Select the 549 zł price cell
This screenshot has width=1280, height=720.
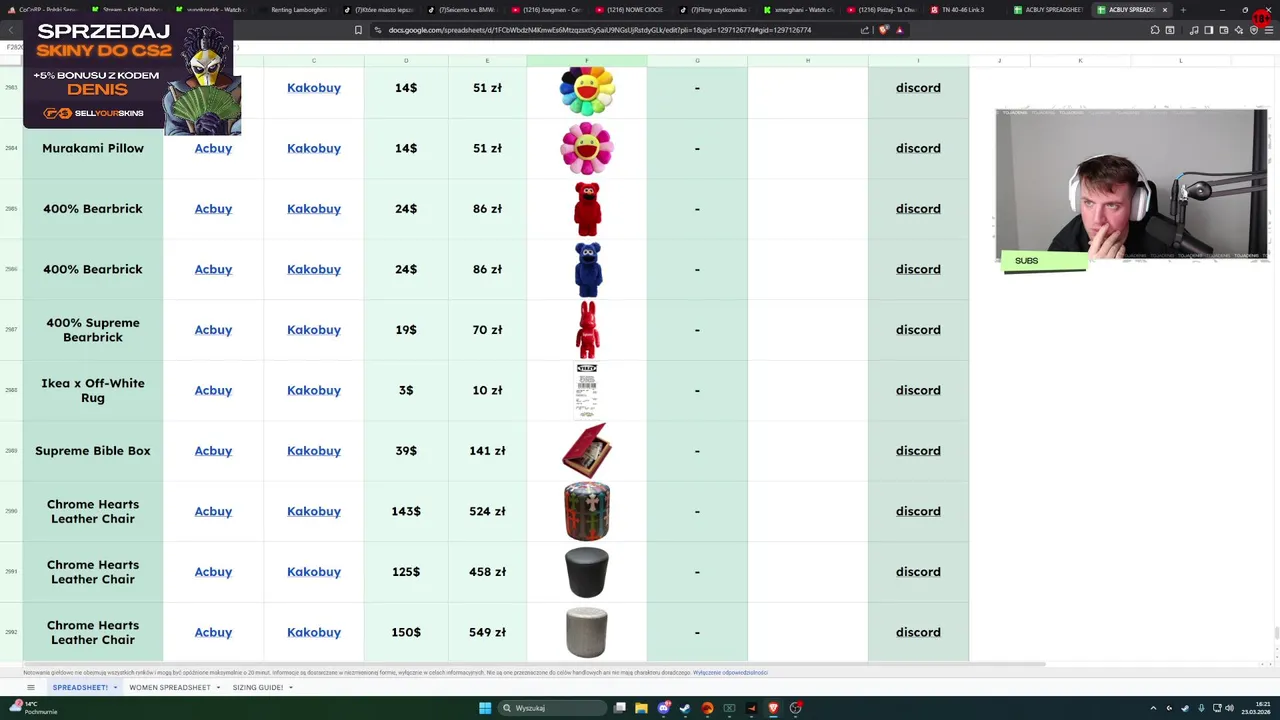click(487, 632)
